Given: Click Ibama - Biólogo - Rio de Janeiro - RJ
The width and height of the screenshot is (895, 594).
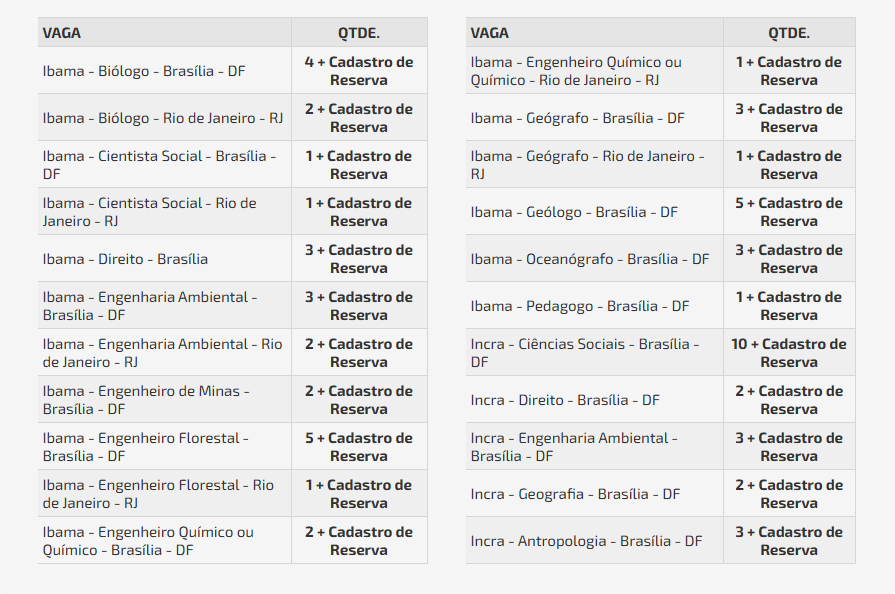Looking at the screenshot, I should pos(162,118).
